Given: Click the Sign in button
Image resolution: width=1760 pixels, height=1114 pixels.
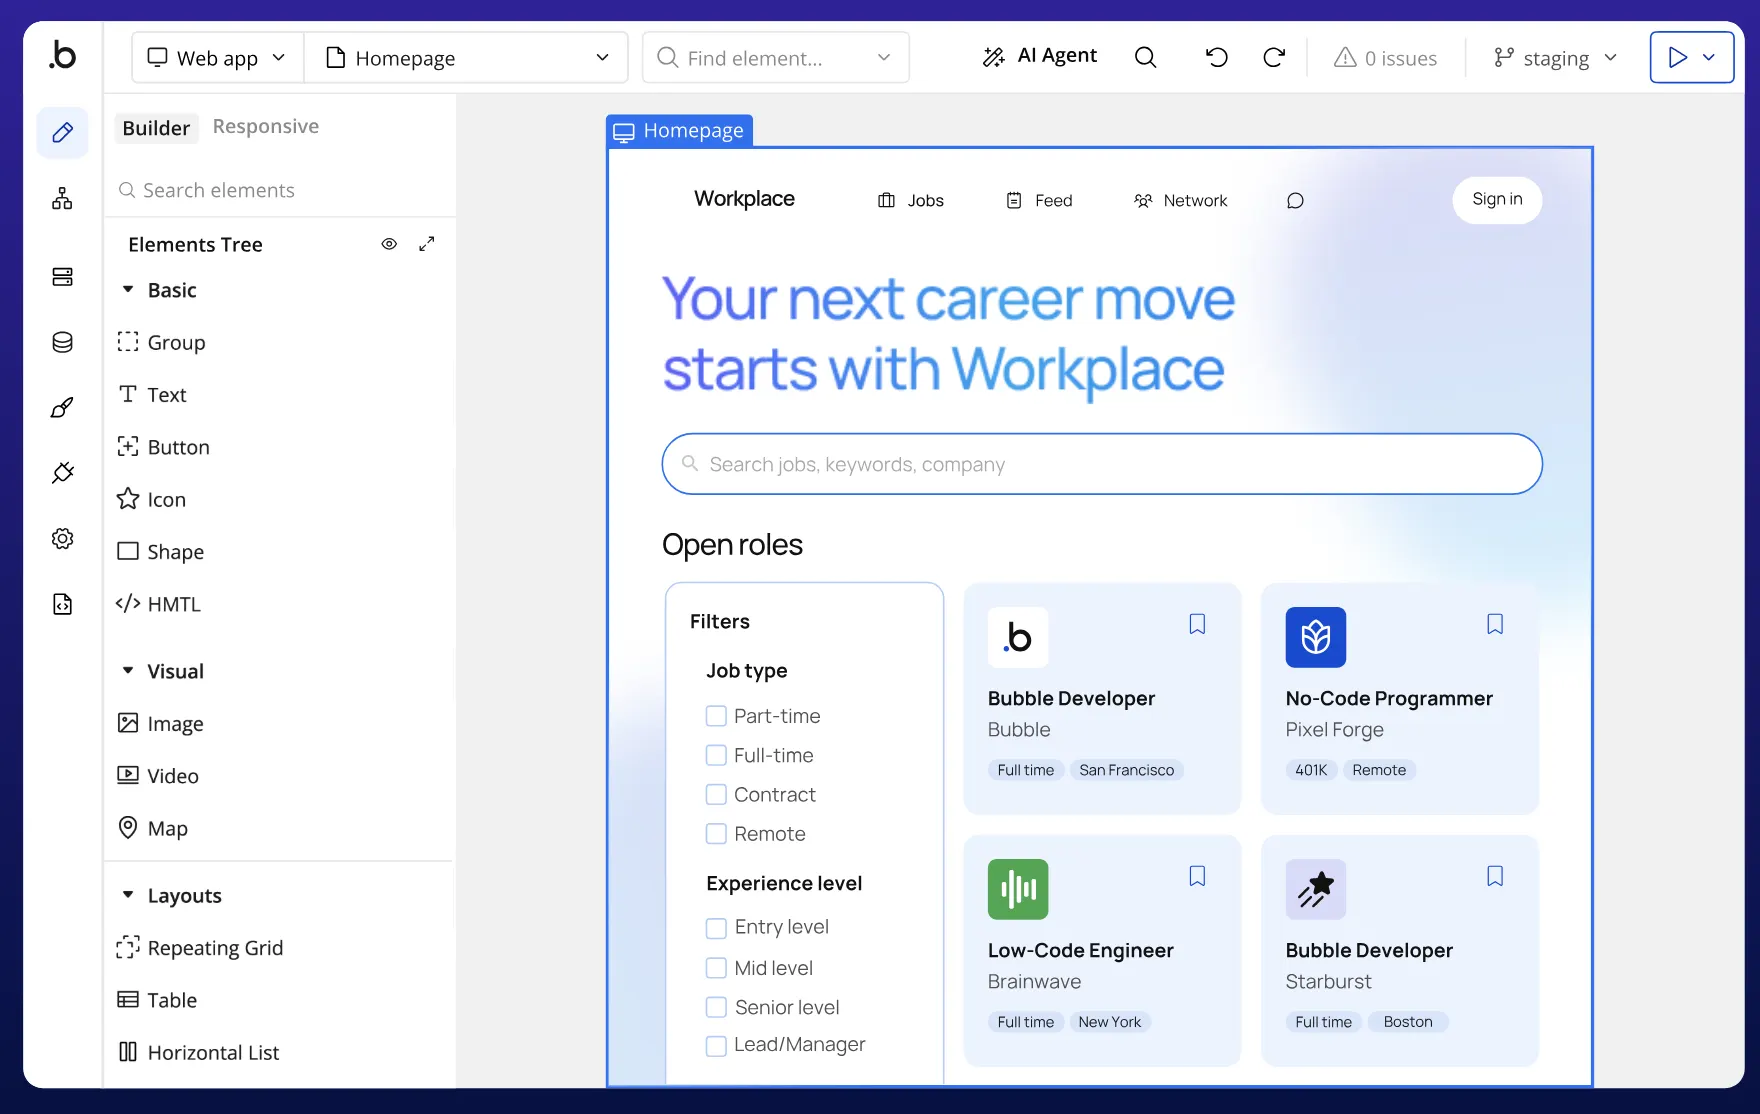Looking at the screenshot, I should coord(1496,200).
